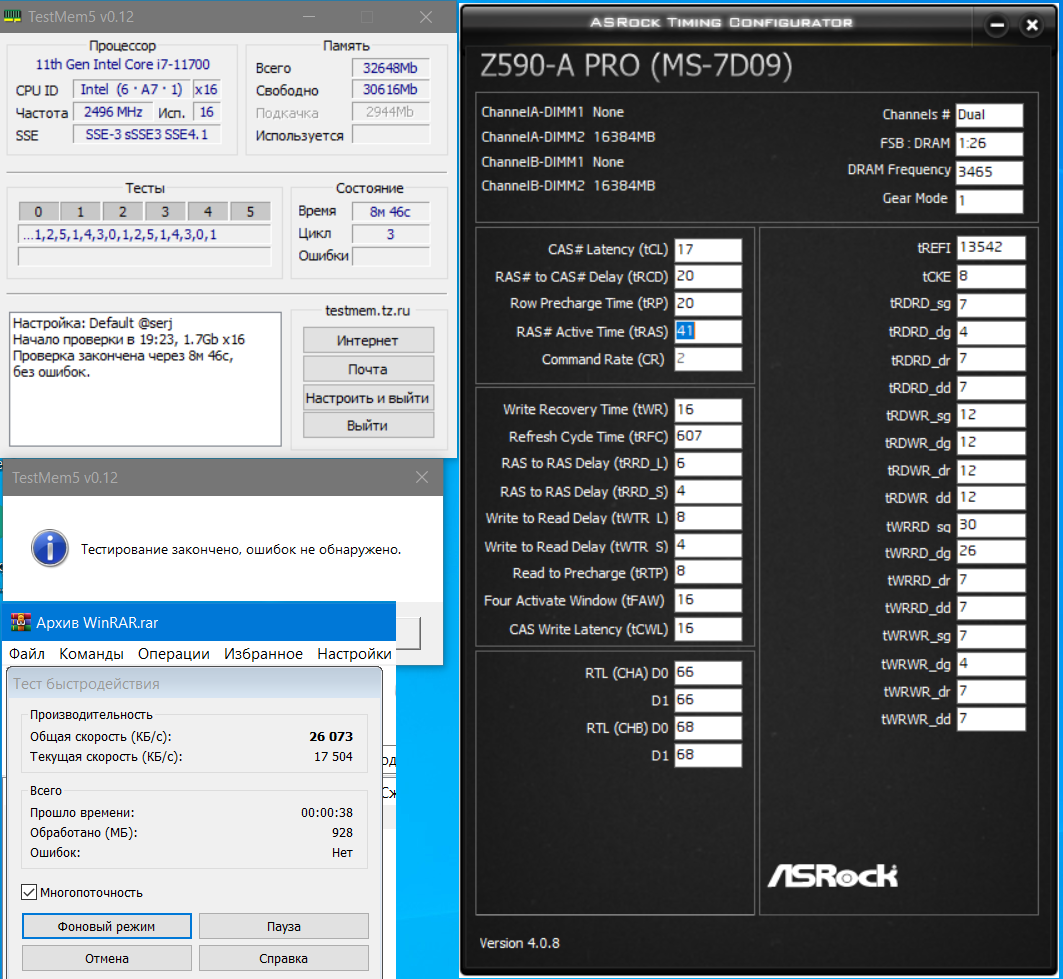1063x979 pixels.
Task: Close the TestMem5 result dialog
Action: [422, 477]
